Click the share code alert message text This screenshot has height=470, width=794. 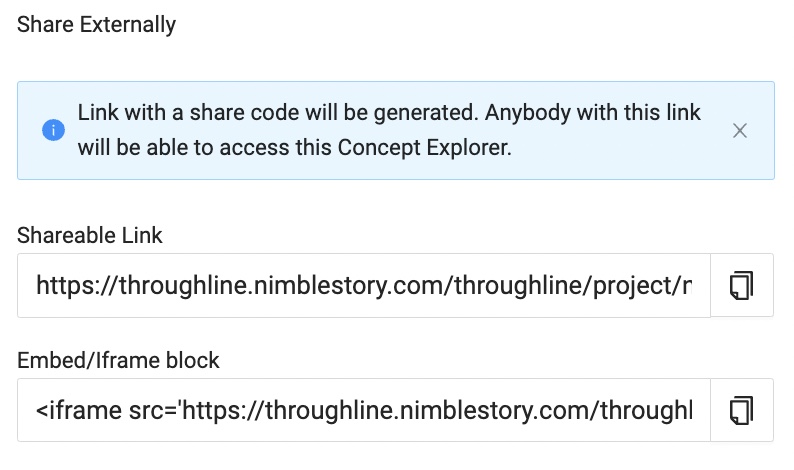point(390,111)
